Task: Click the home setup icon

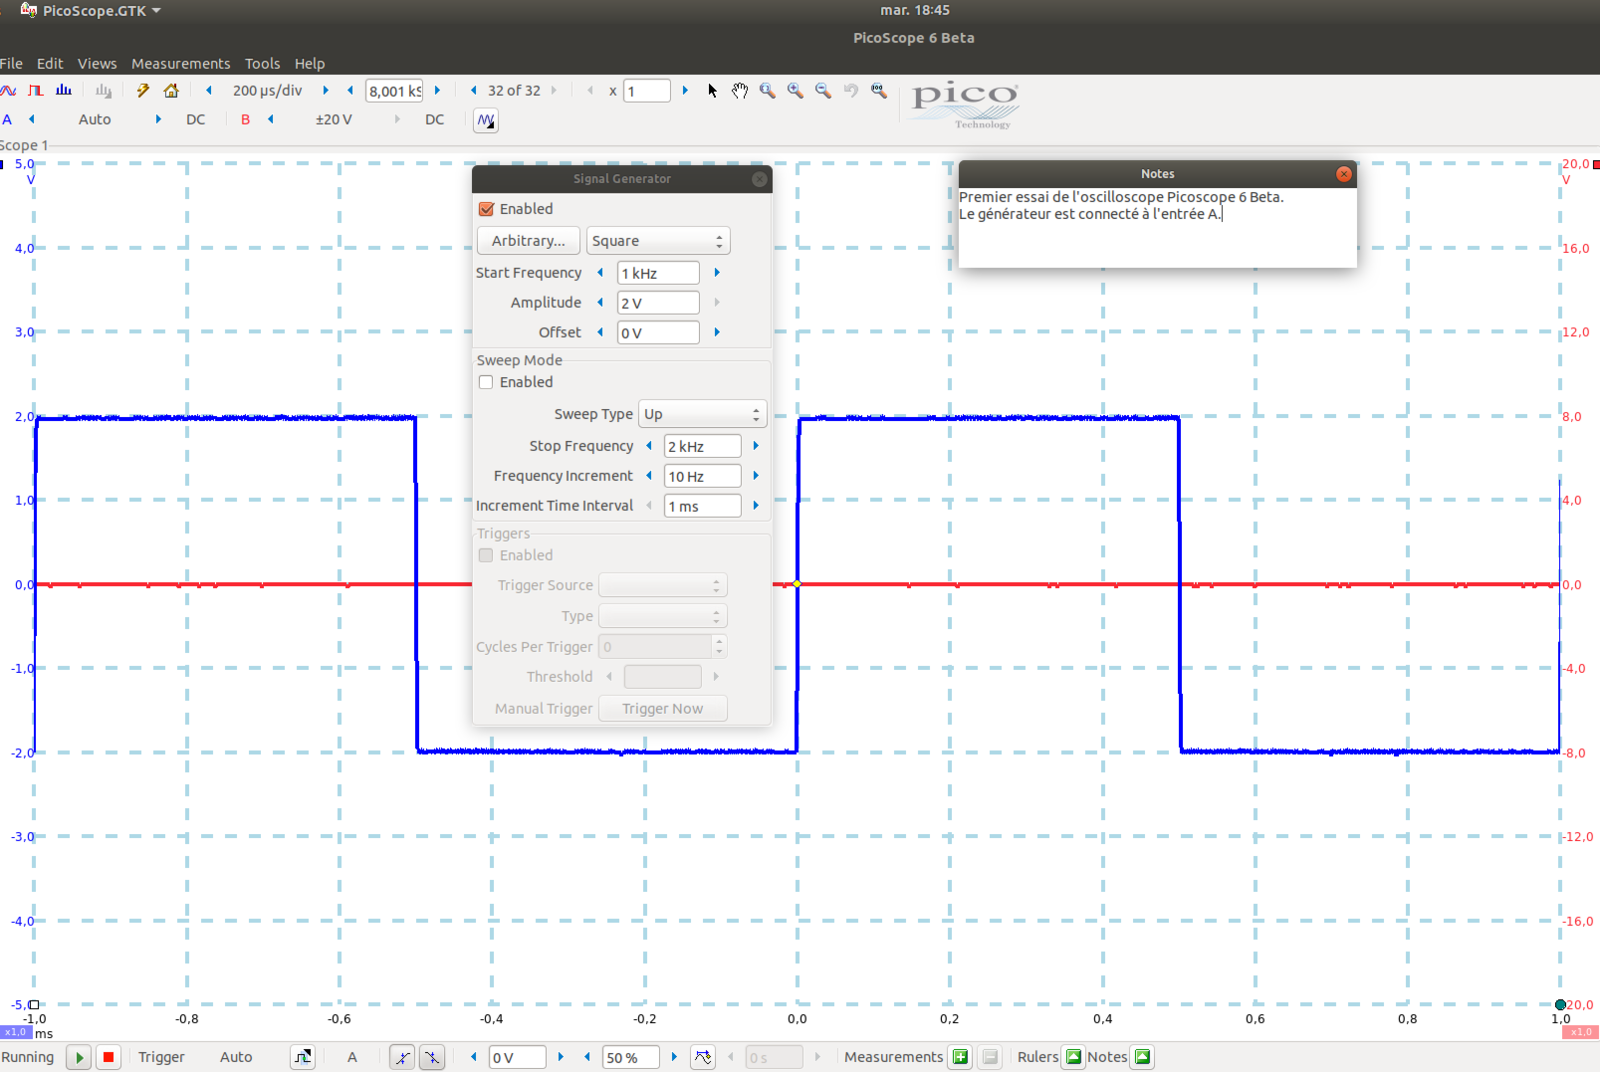Action: pos(171,91)
